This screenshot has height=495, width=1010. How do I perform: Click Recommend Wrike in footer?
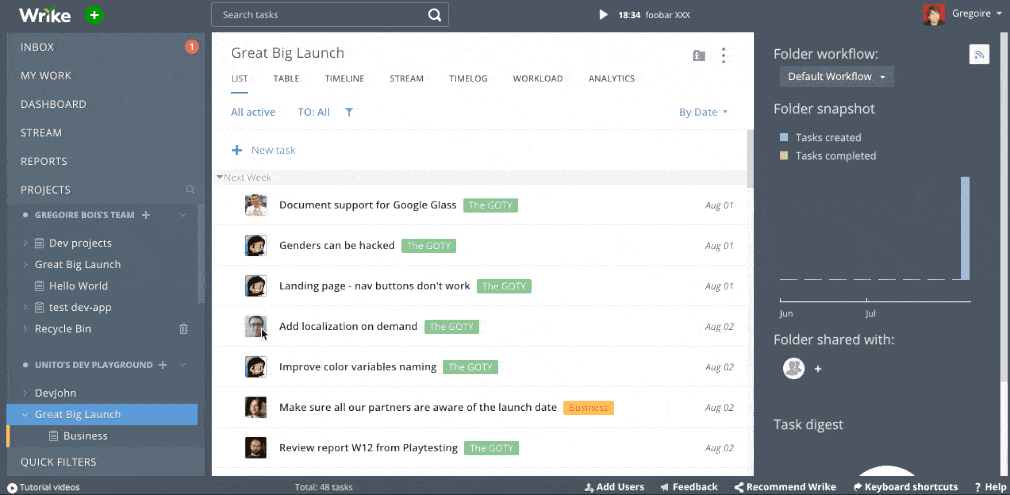[x=785, y=487]
